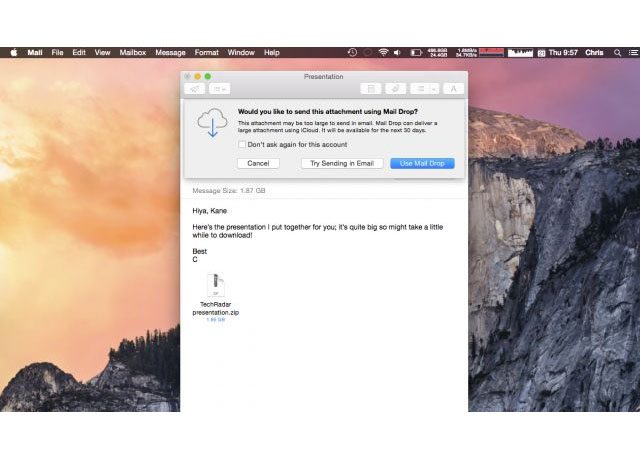Screen dimensions: 640x460
Task: Click Try Sending in Email button
Action: coord(342,163)
